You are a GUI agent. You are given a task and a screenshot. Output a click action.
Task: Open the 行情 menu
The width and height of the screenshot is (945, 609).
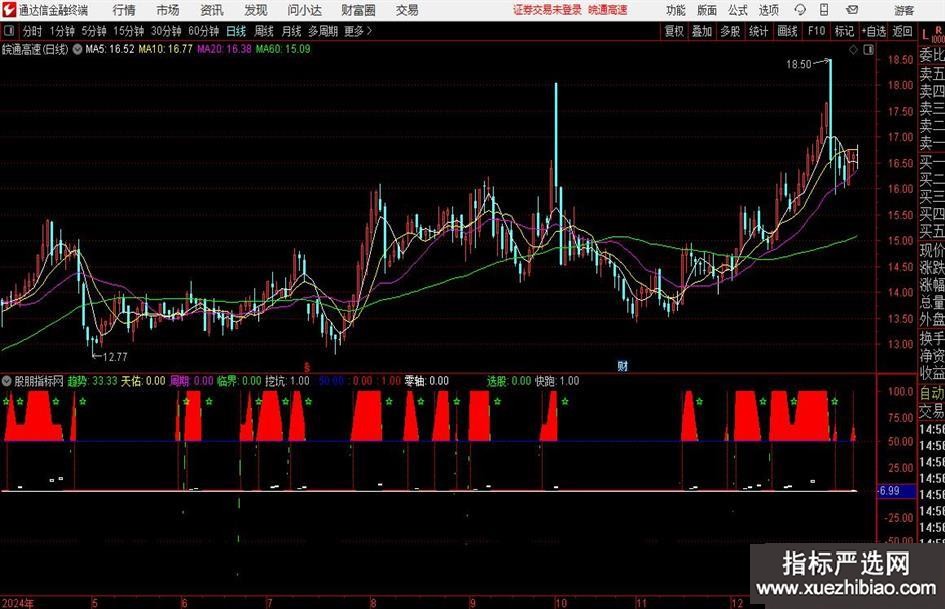point(124,10)
